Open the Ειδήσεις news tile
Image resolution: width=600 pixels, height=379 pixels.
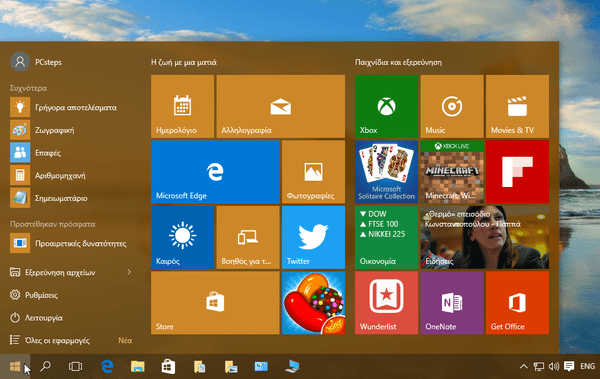point(485,237)
